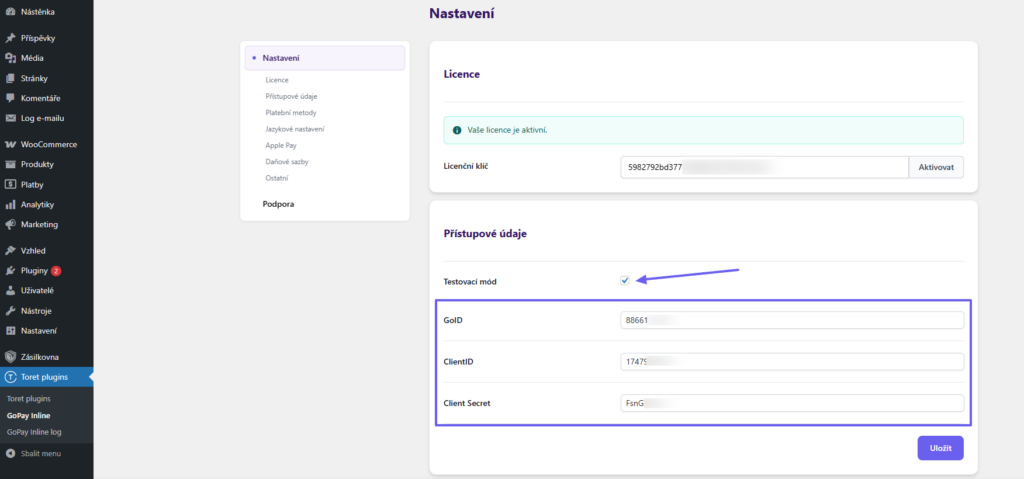Jump to Jazykové nastavení section link

(x=295, y=129)
